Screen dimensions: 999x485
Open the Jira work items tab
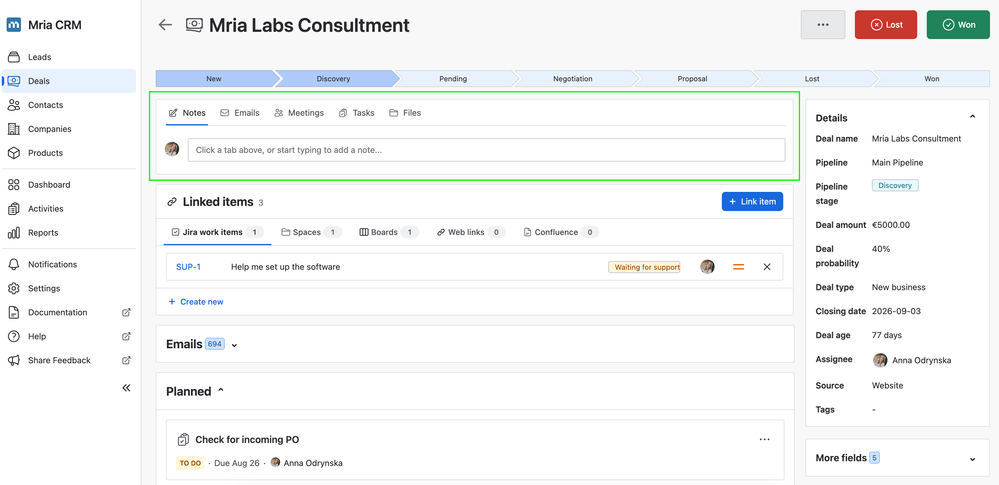[x=218, y=232]
